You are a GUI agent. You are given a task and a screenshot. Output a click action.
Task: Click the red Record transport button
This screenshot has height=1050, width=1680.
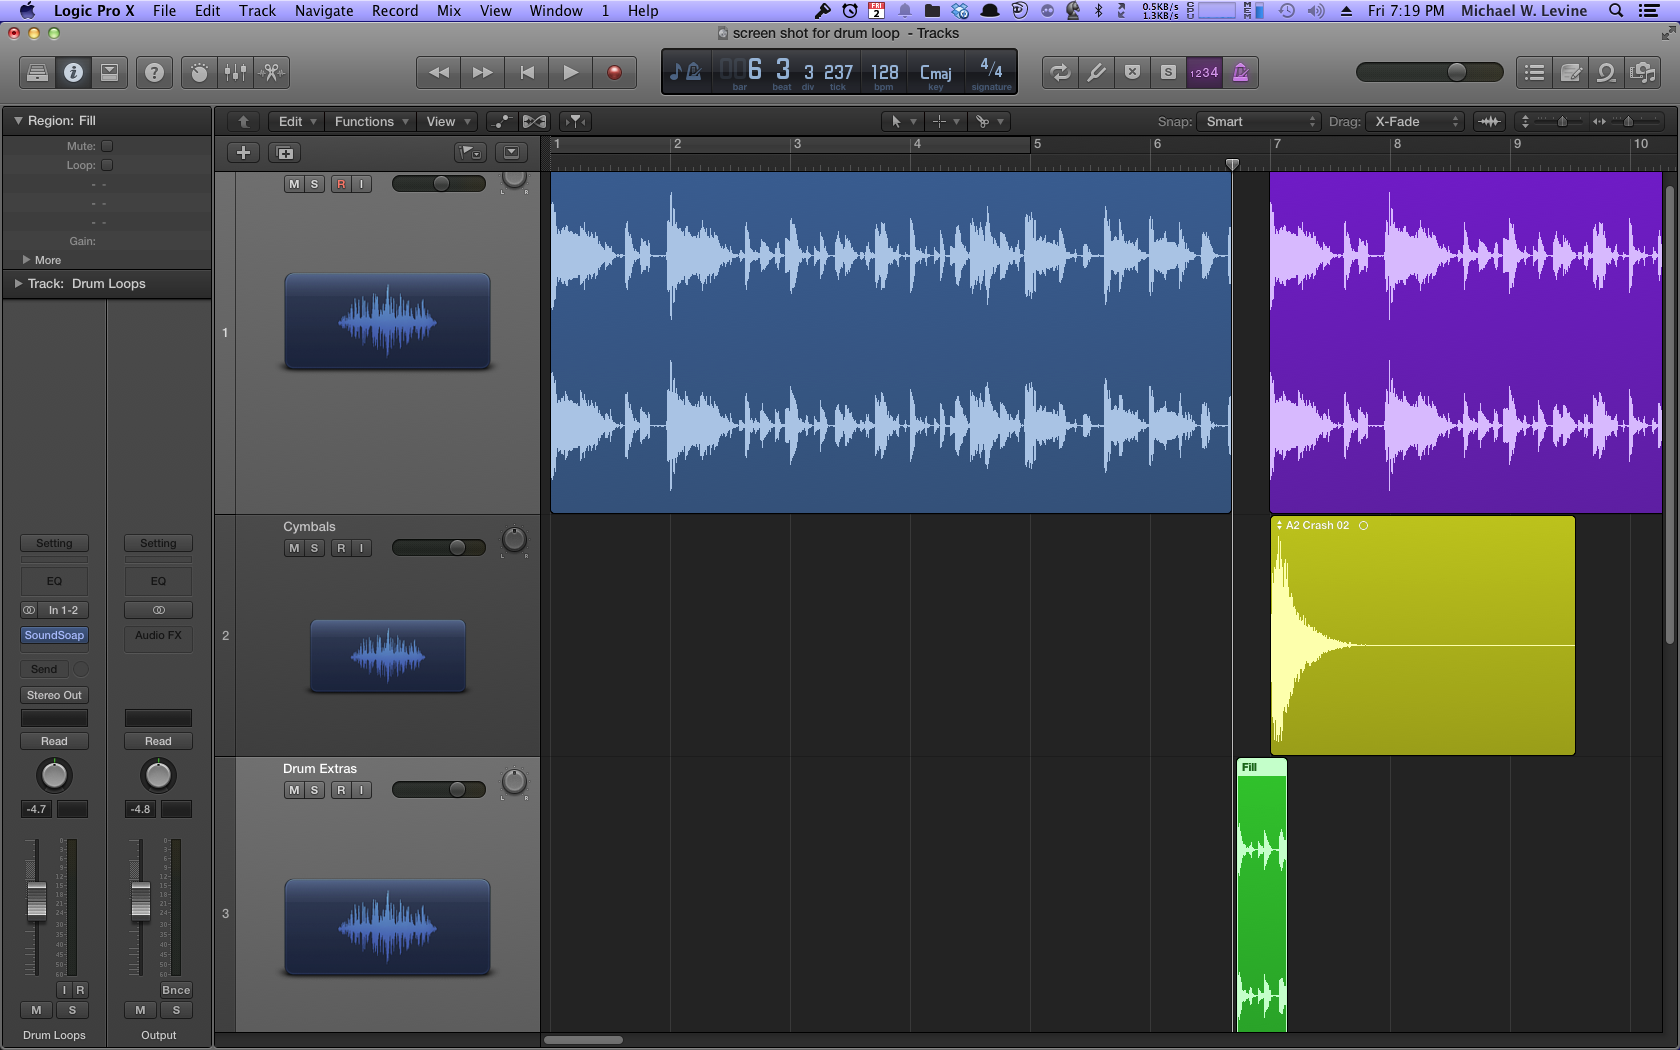tap(614, 72)
